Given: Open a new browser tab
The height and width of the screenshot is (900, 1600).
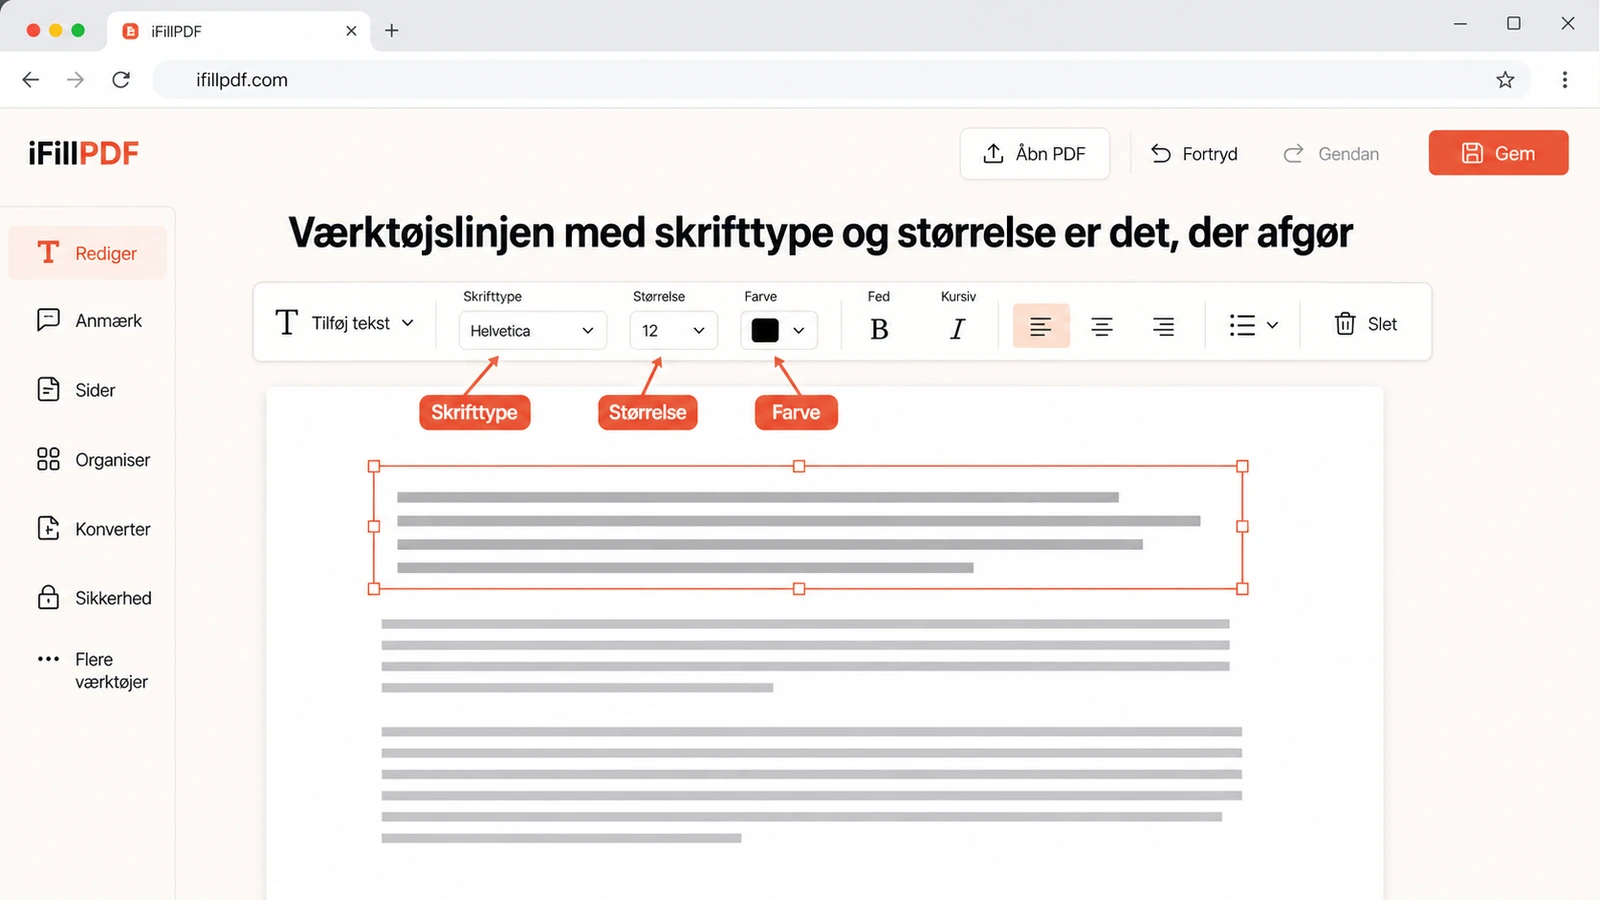Looking at the screenshot, I should (x=392, y=31).
